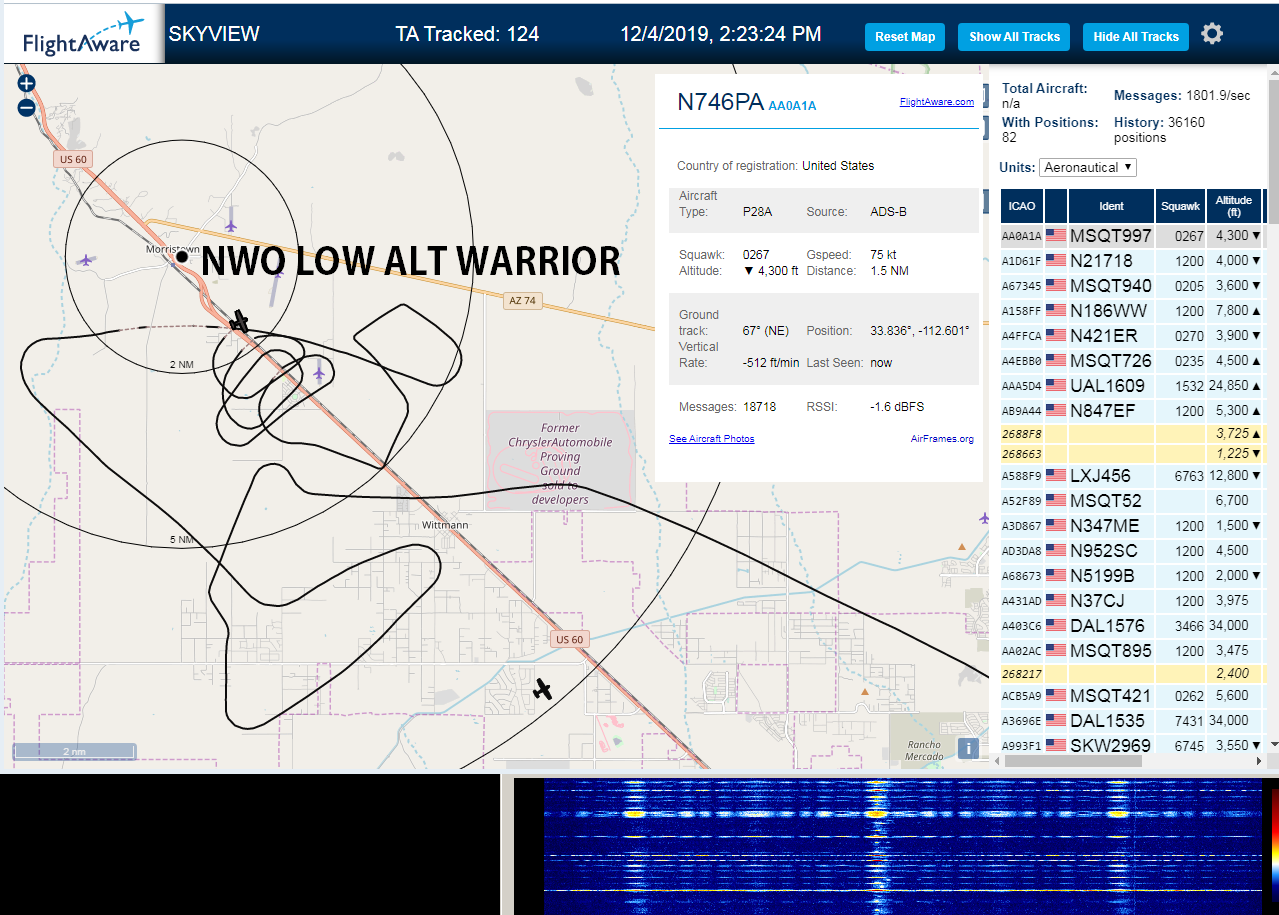
Task: Click the map info icon
Action: point(967,748)
